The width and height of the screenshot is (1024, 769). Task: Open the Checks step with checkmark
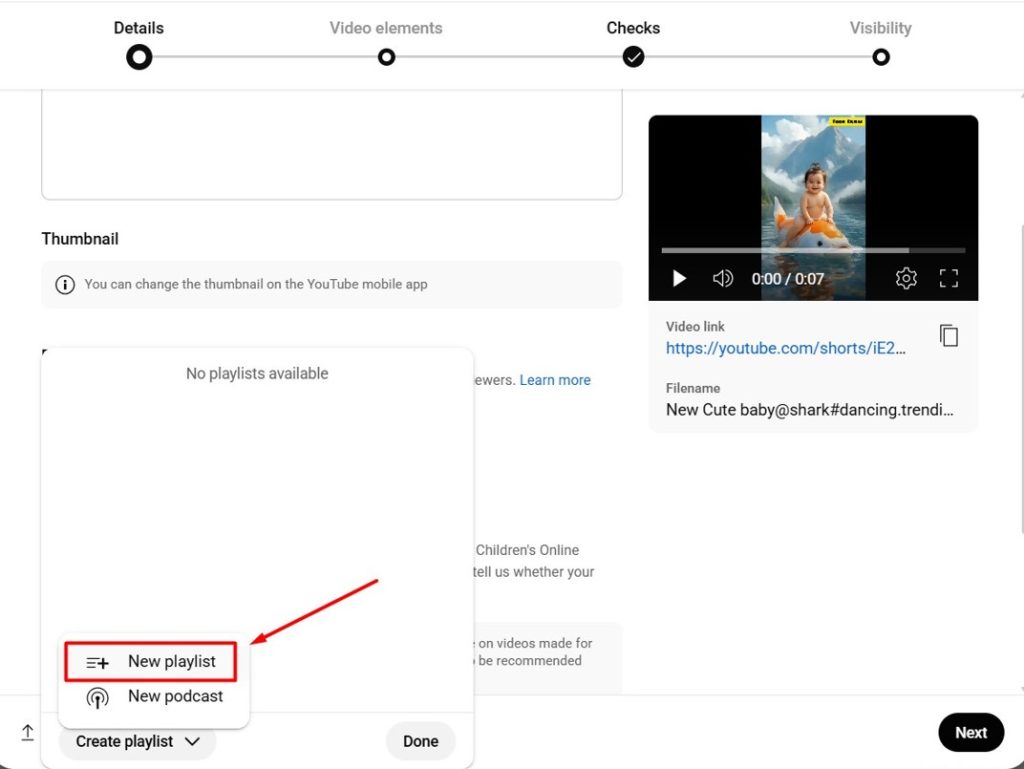(633, 57)
